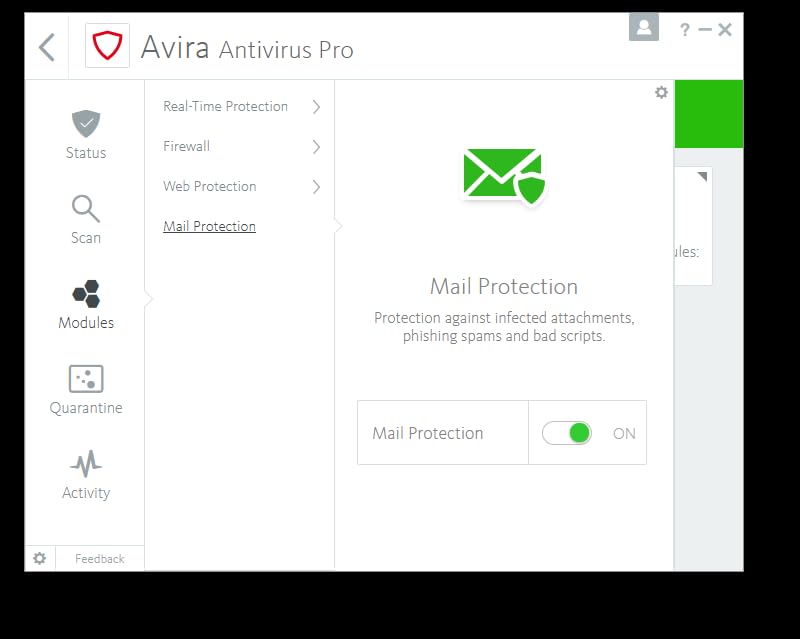Click the Mail Protection row label

click(x=428, y=433)
